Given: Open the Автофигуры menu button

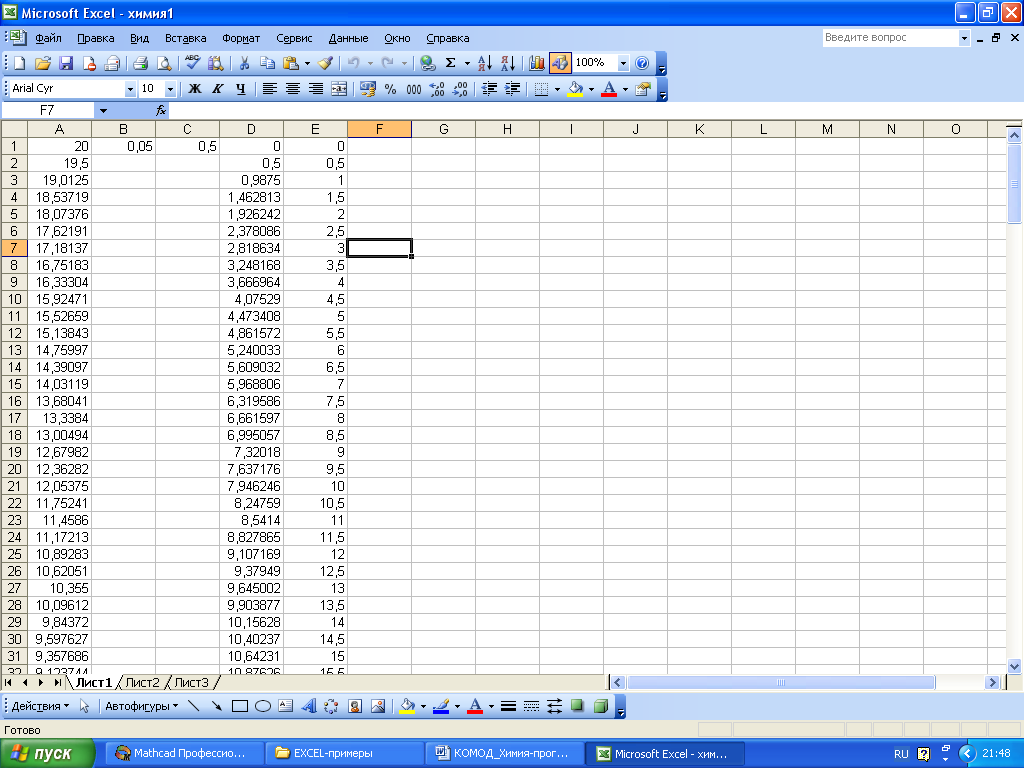Looking at the screenshot, I should [x=141, y=706].
